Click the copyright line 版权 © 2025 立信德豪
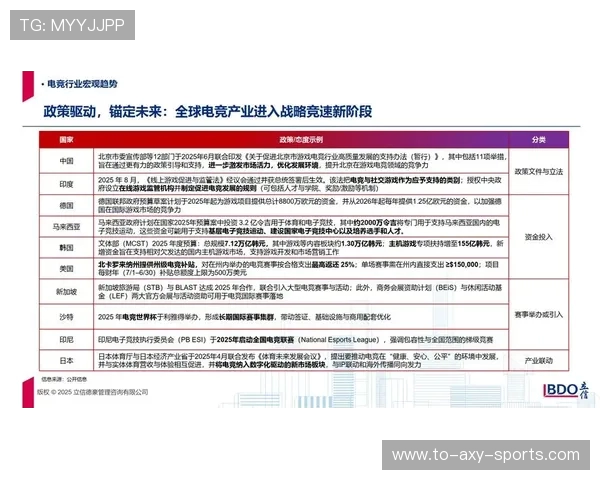The width and height of the screenshot is (600, 480). [93, 392]
